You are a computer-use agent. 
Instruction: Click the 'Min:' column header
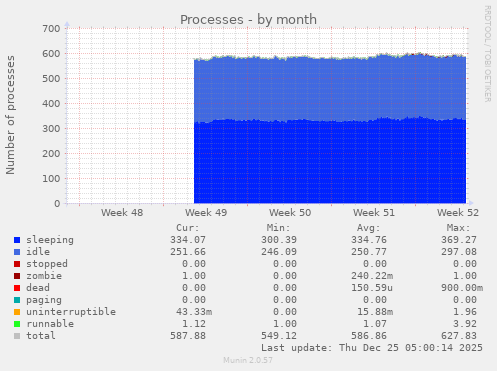coord(278,228)
